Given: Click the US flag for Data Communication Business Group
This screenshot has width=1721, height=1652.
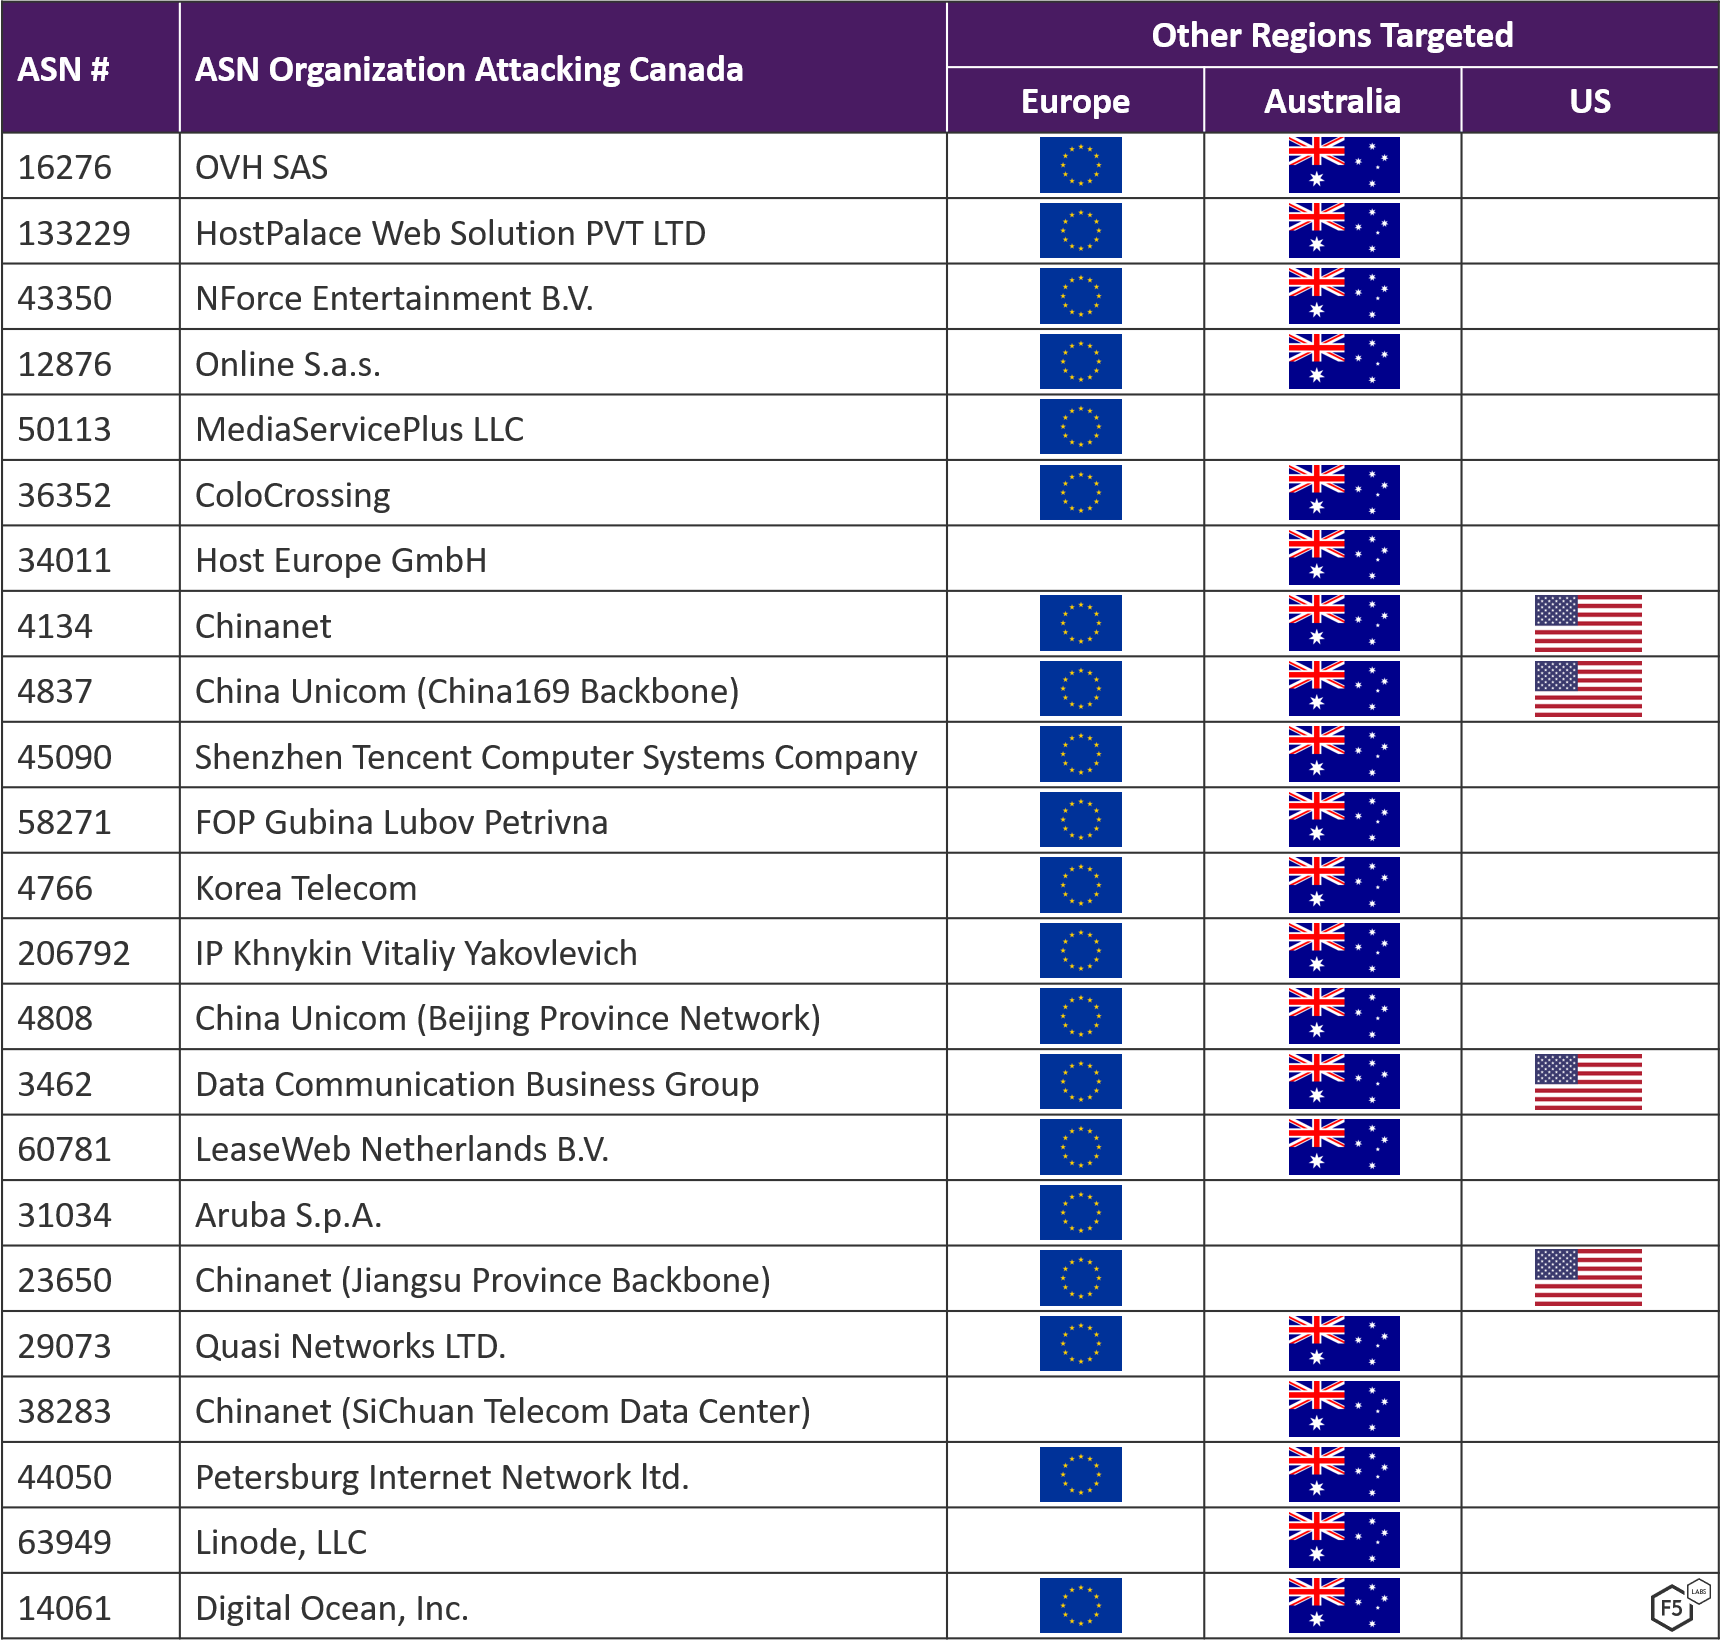Looking at the screenshot, I should (x=1588, y=1082).
